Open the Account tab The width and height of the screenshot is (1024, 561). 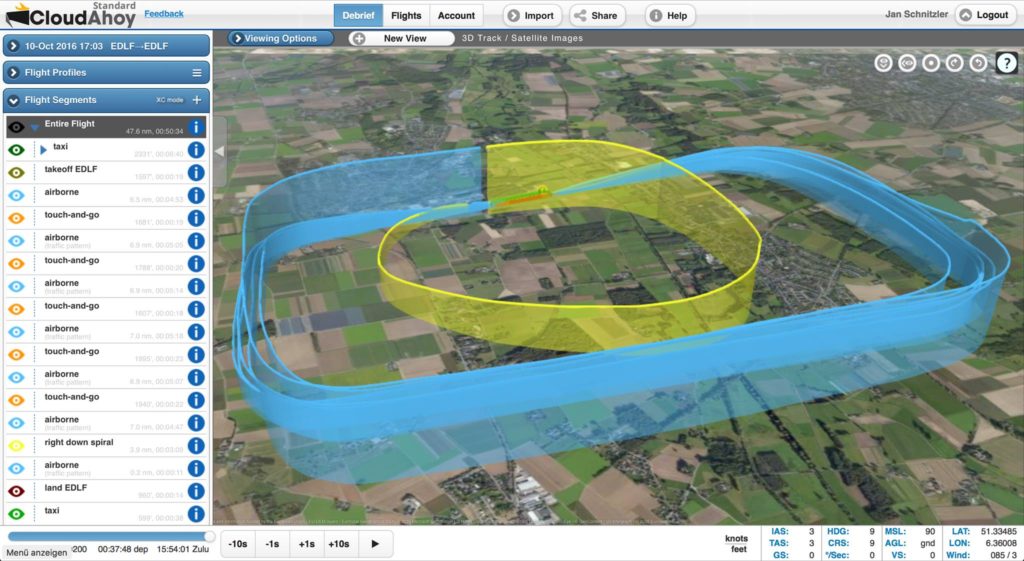click(456, 15)
